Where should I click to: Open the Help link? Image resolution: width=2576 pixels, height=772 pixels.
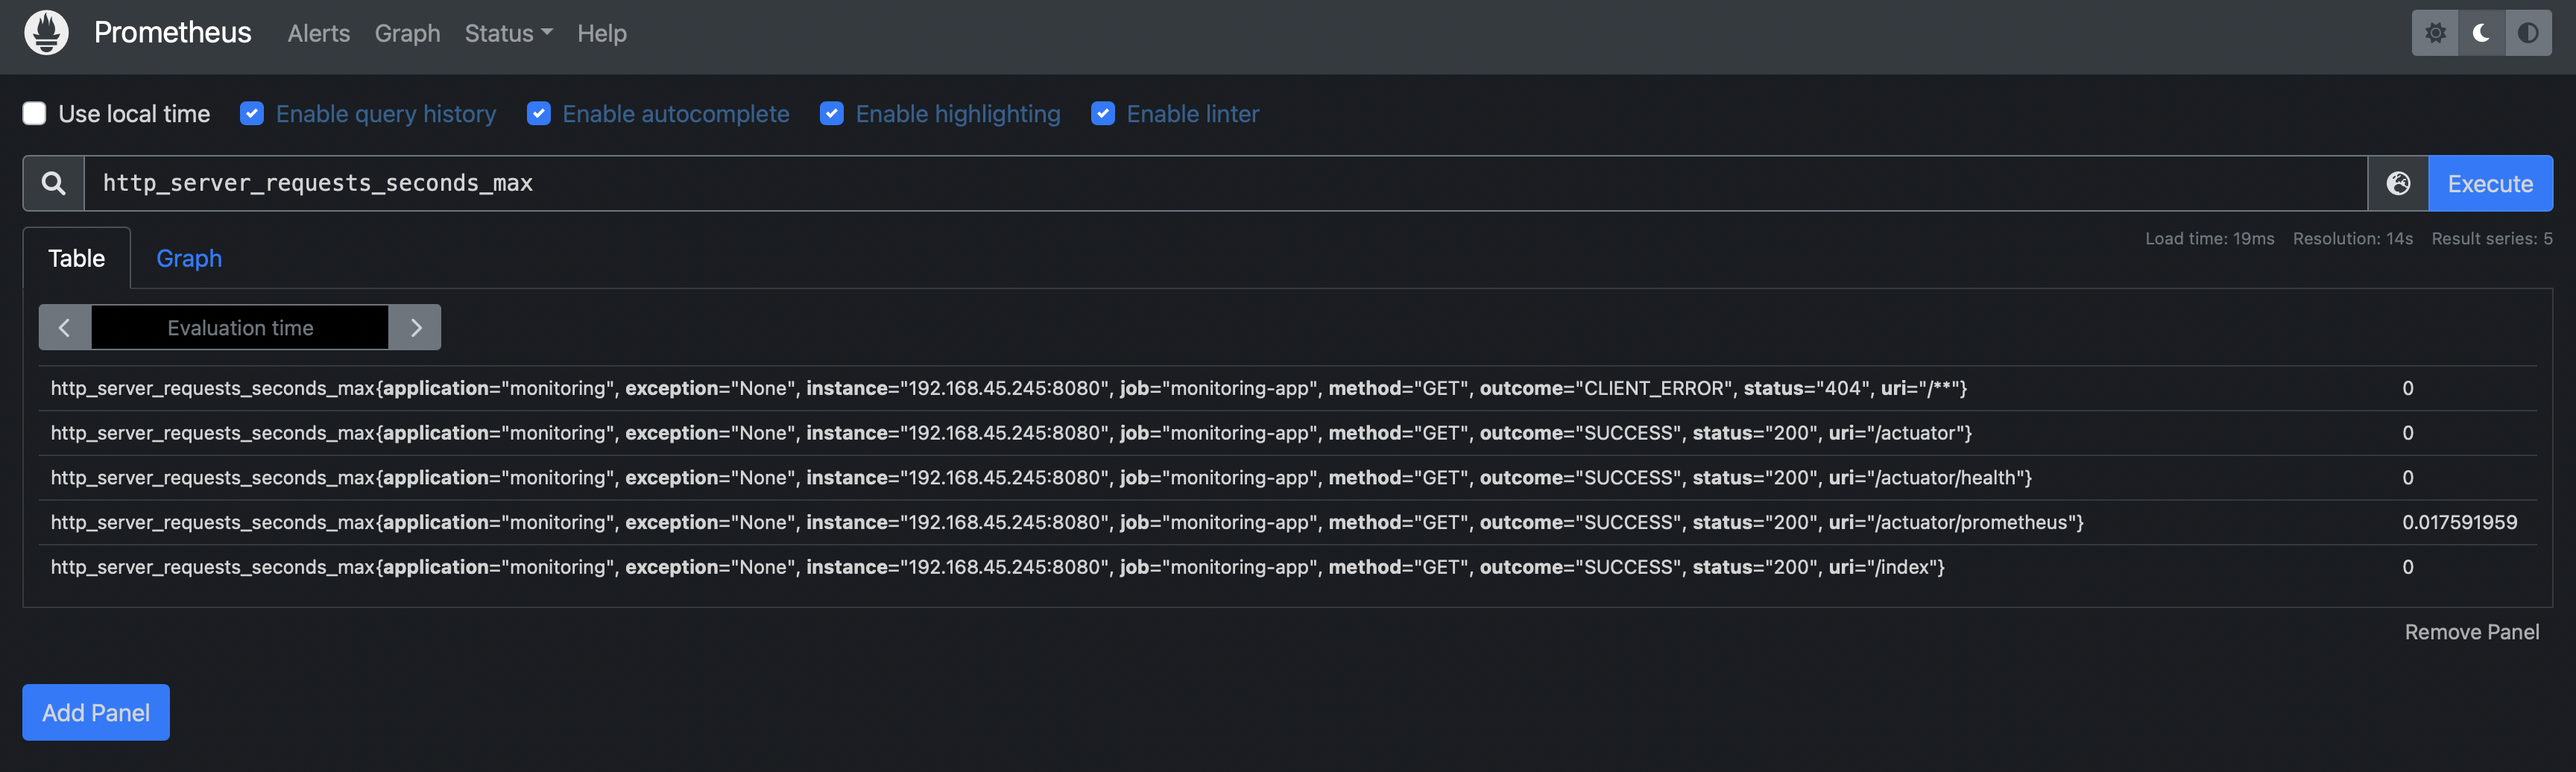click(602, 33)
